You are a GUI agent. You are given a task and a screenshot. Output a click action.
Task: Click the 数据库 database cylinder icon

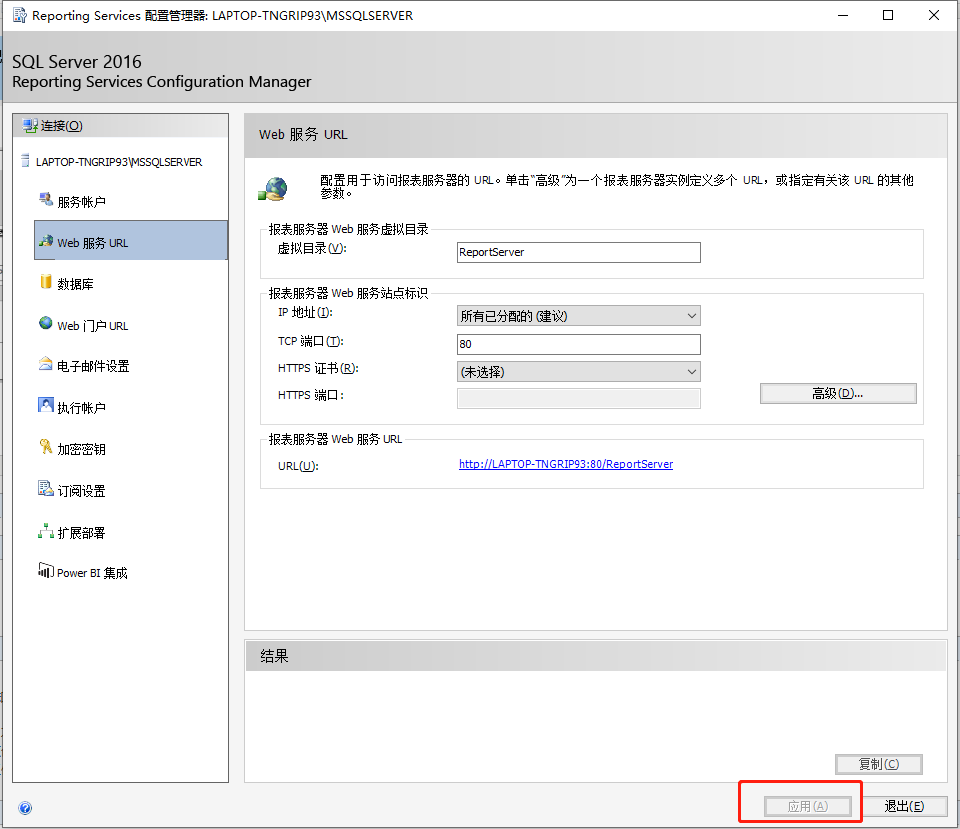[45, 282]
